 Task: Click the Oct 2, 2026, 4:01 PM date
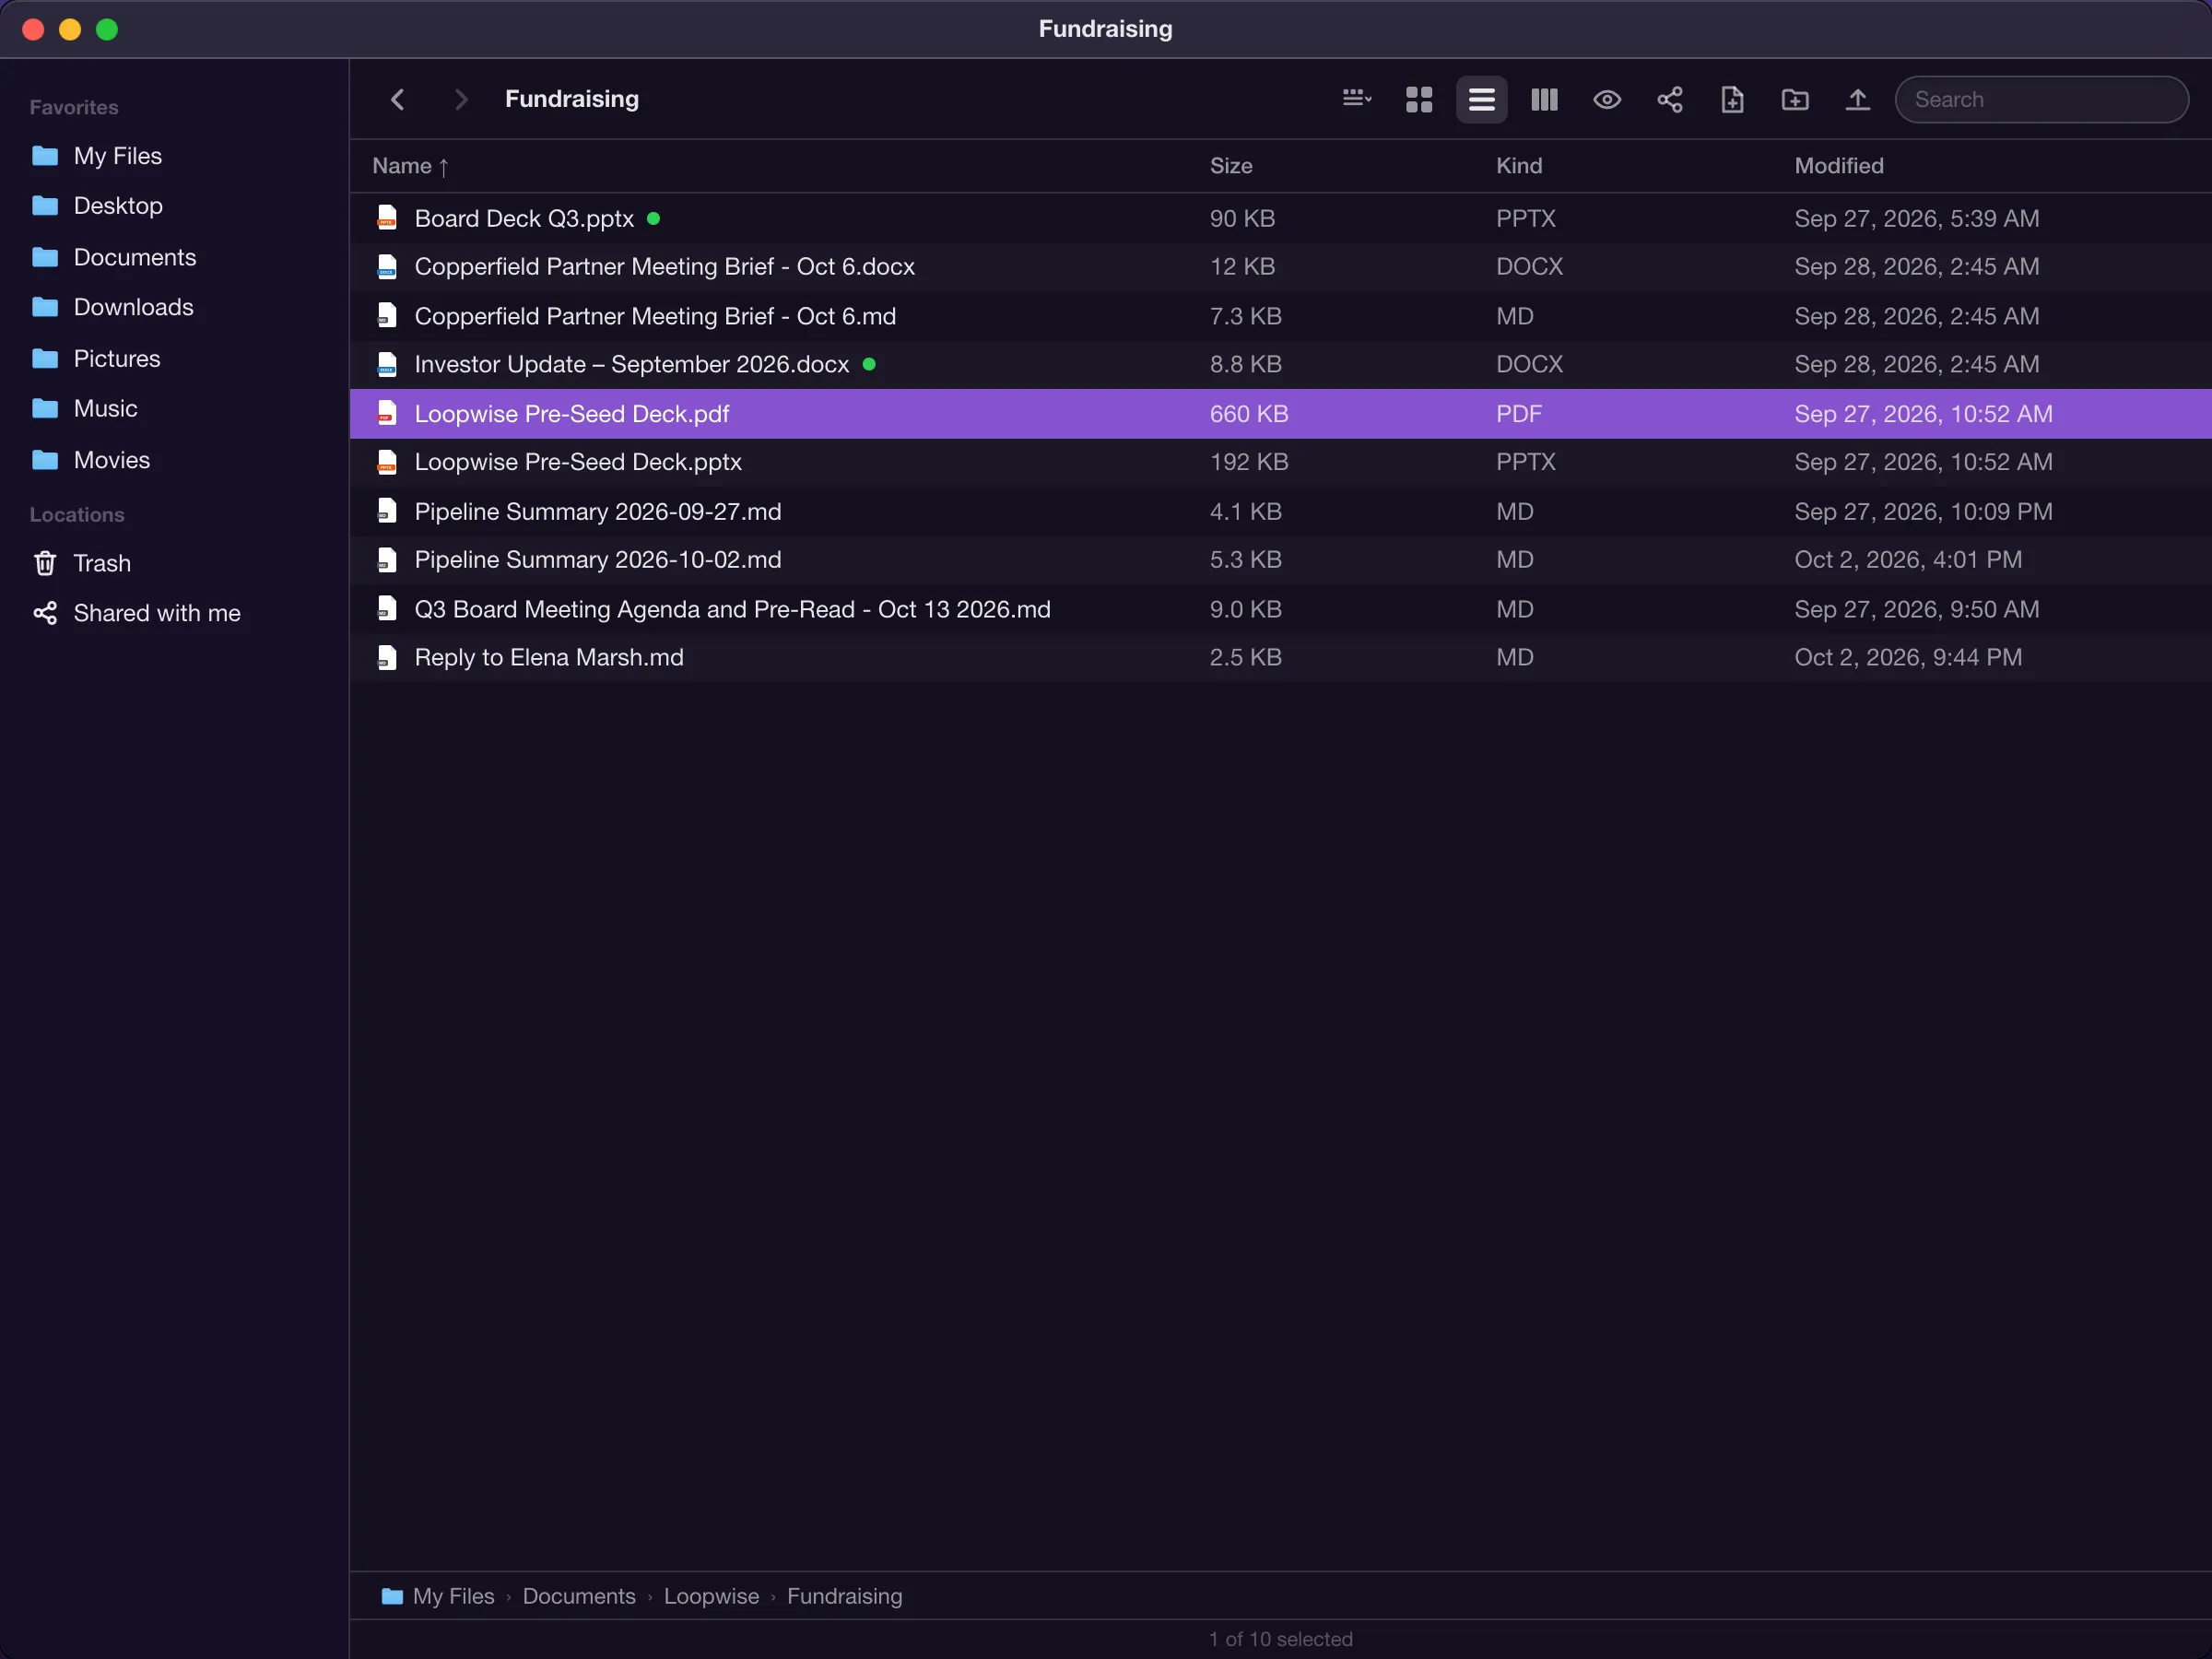coord(1908,560)
